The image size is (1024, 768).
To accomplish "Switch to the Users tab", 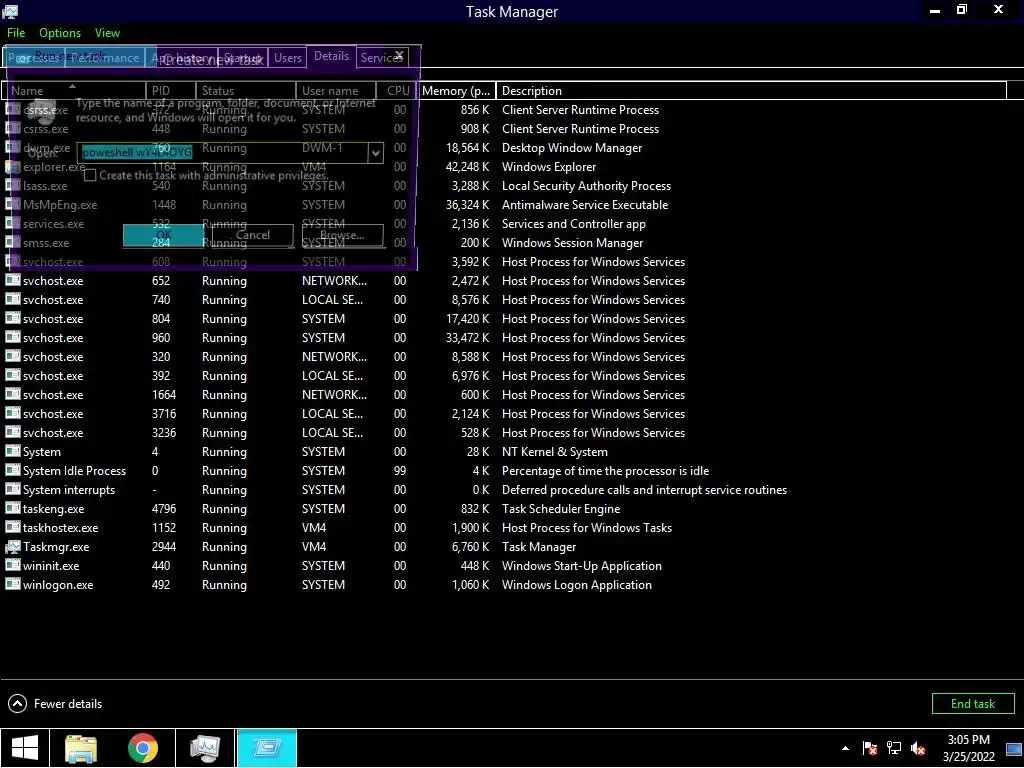I will point(287,57).
